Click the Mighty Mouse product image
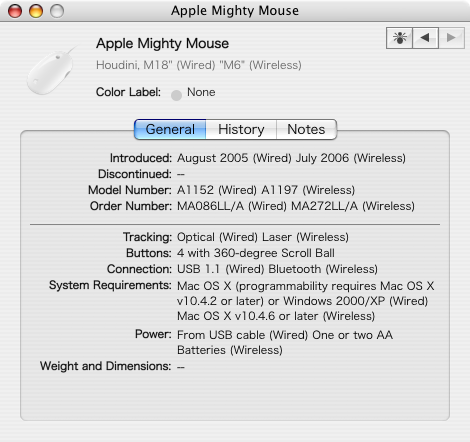The image size is (470, 442). click(52, 71)
